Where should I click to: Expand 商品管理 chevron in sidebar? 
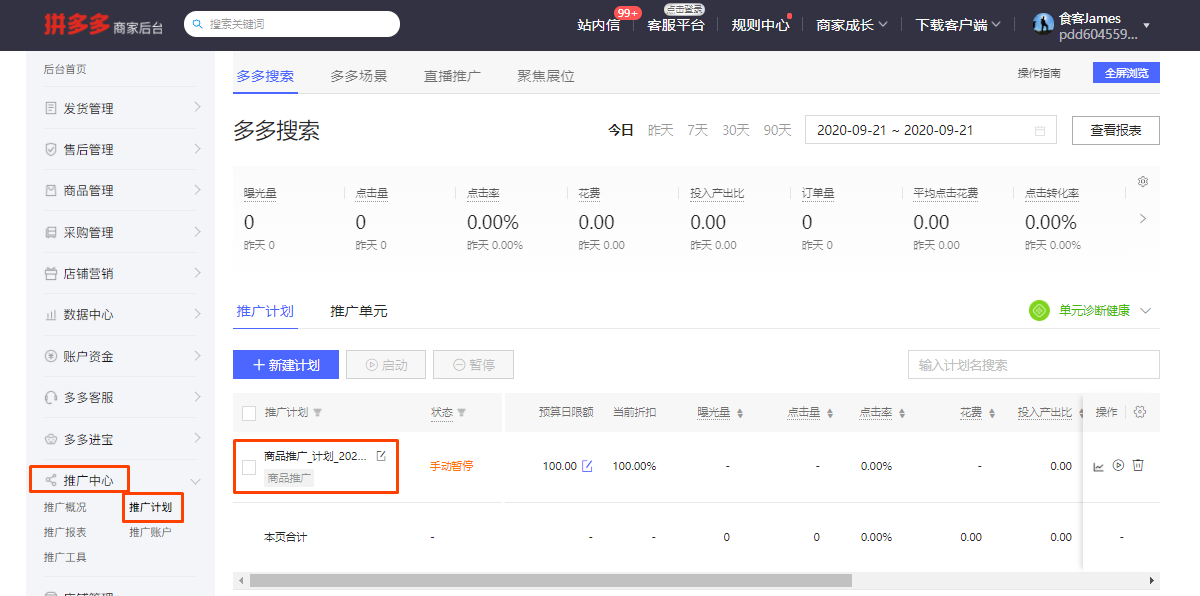[x=197, y=190]
